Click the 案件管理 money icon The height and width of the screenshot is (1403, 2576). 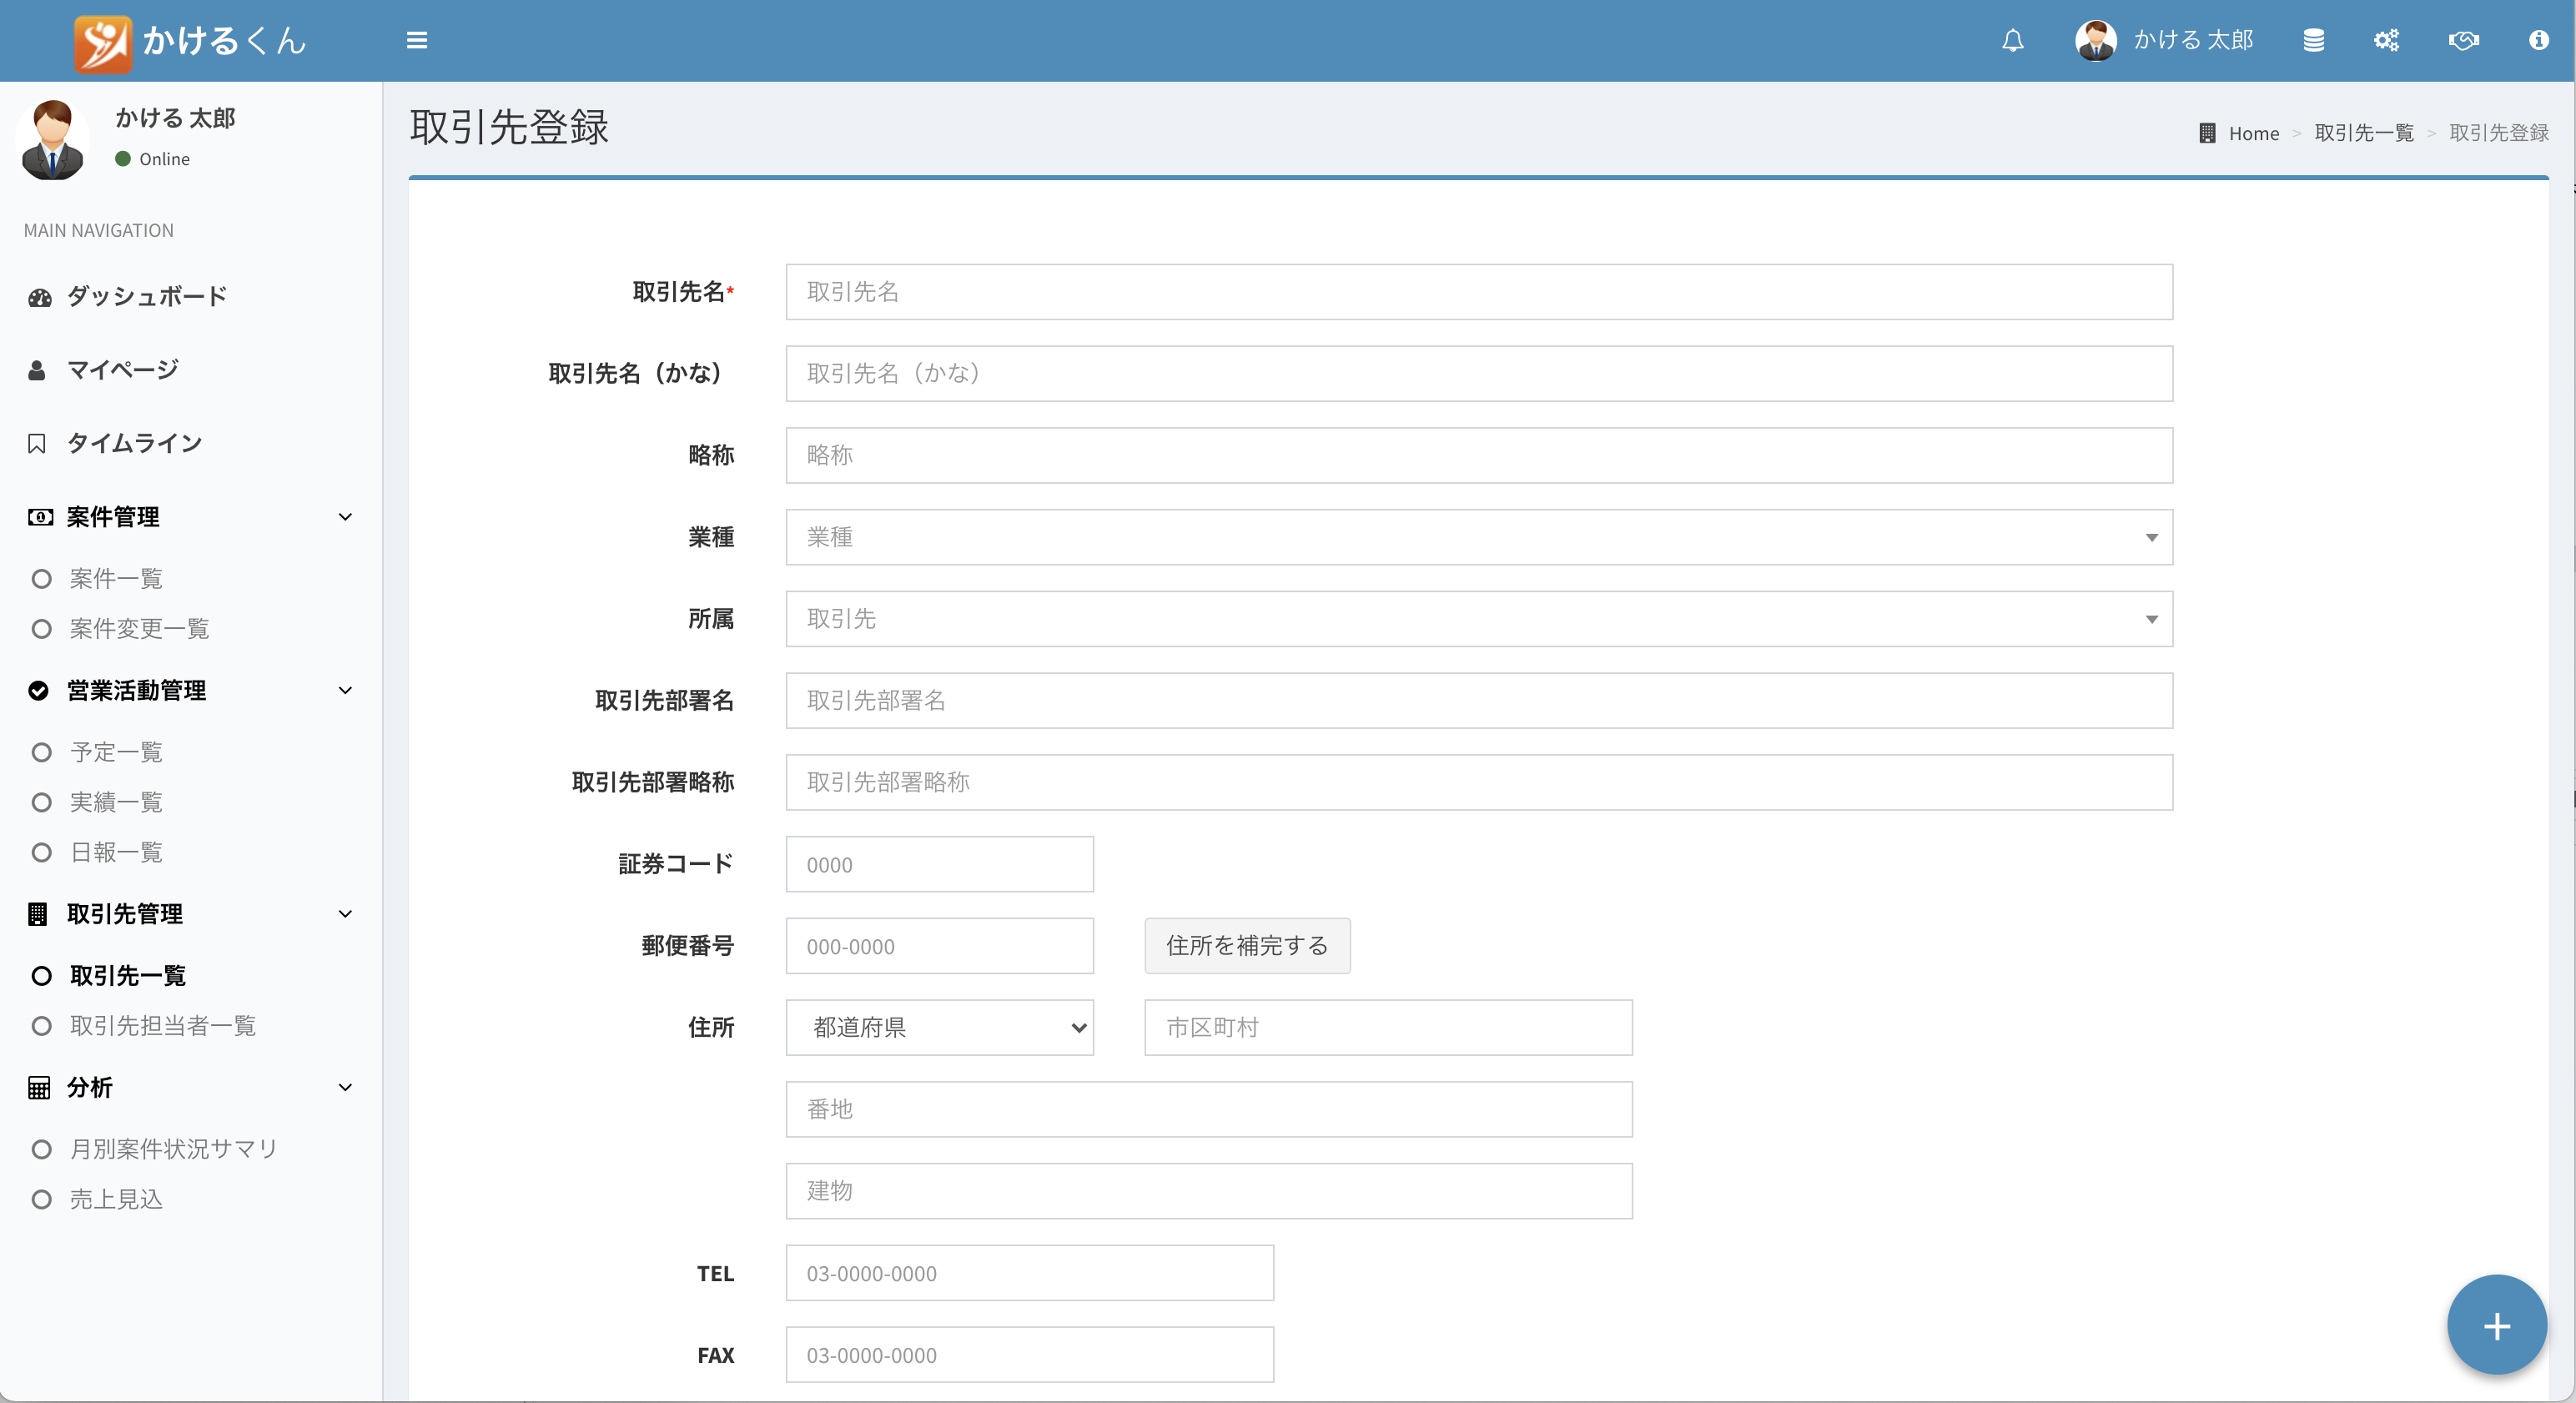click(40, 517)
